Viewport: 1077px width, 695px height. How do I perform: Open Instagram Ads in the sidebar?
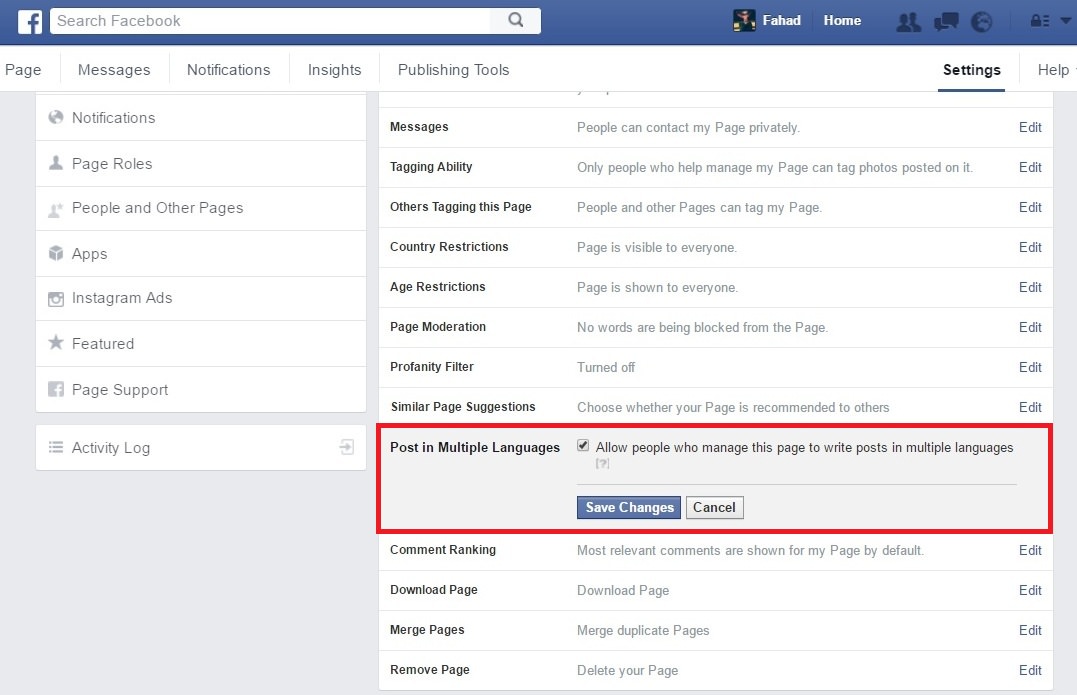[122, 298]
